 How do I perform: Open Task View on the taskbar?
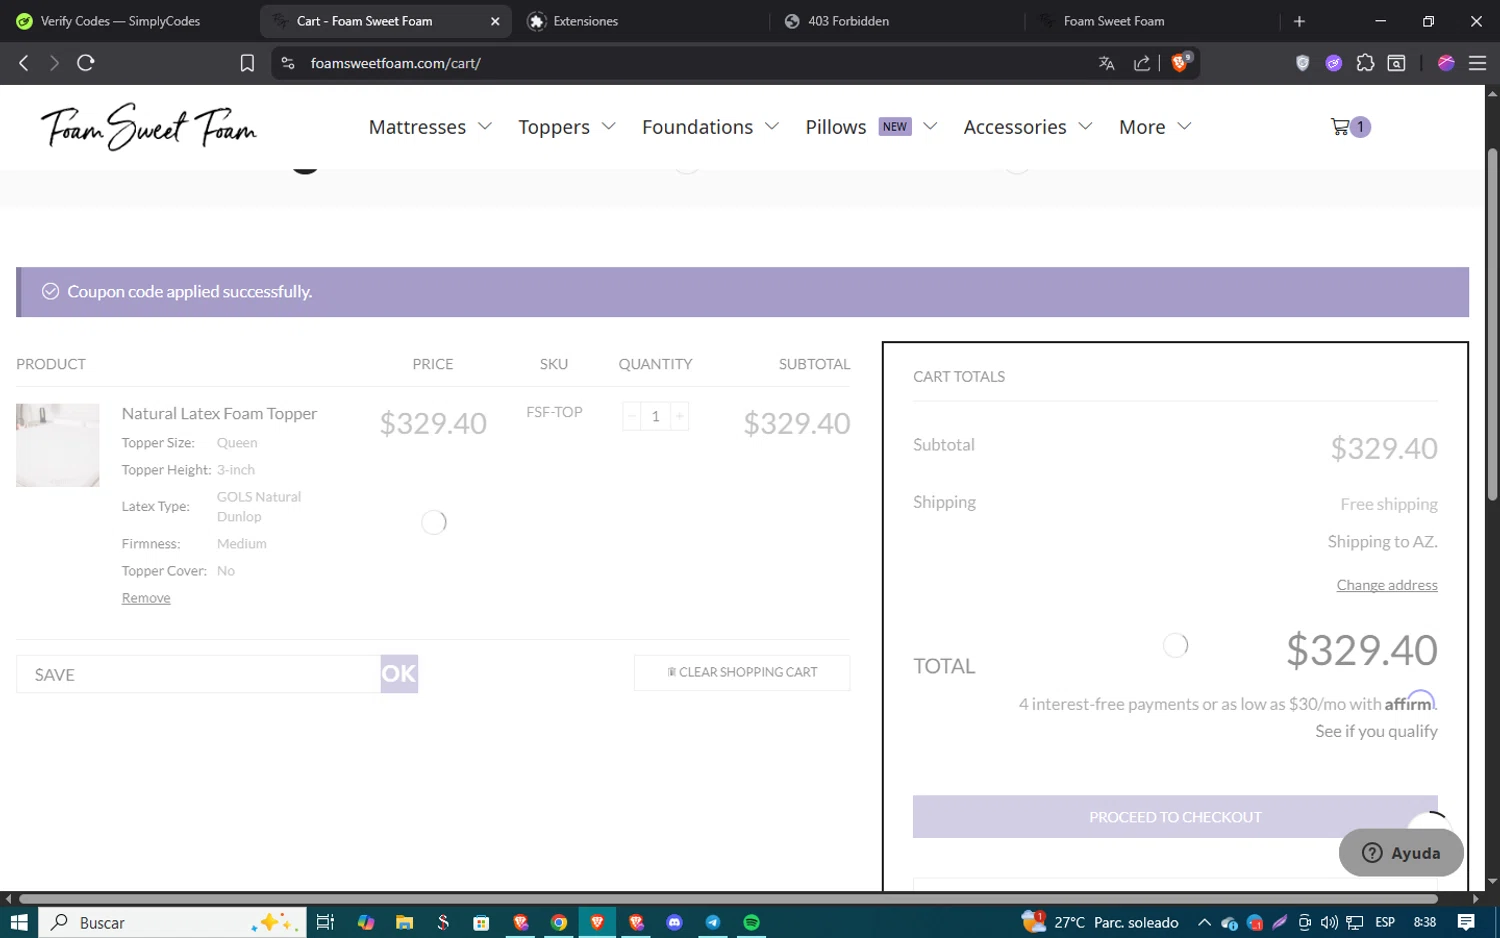click(x=325, y=922)
